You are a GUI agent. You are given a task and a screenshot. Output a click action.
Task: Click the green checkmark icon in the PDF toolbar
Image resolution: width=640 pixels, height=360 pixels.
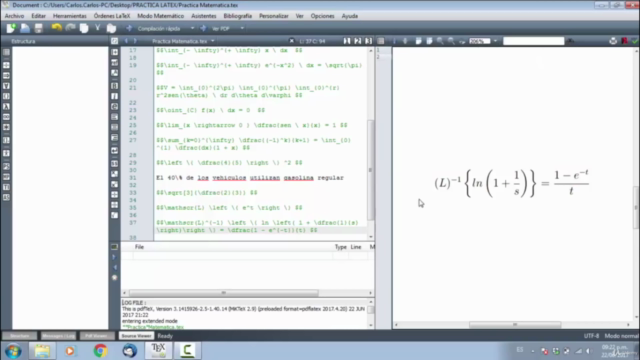[635, 41]
